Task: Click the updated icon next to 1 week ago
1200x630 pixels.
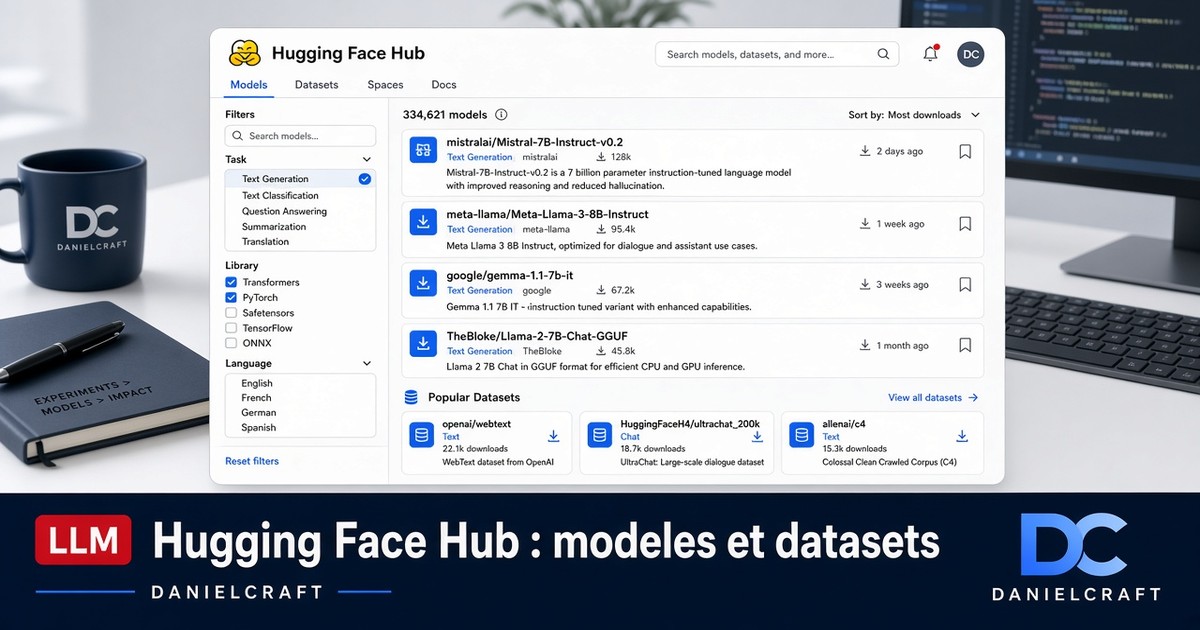Action: (865, 224)
